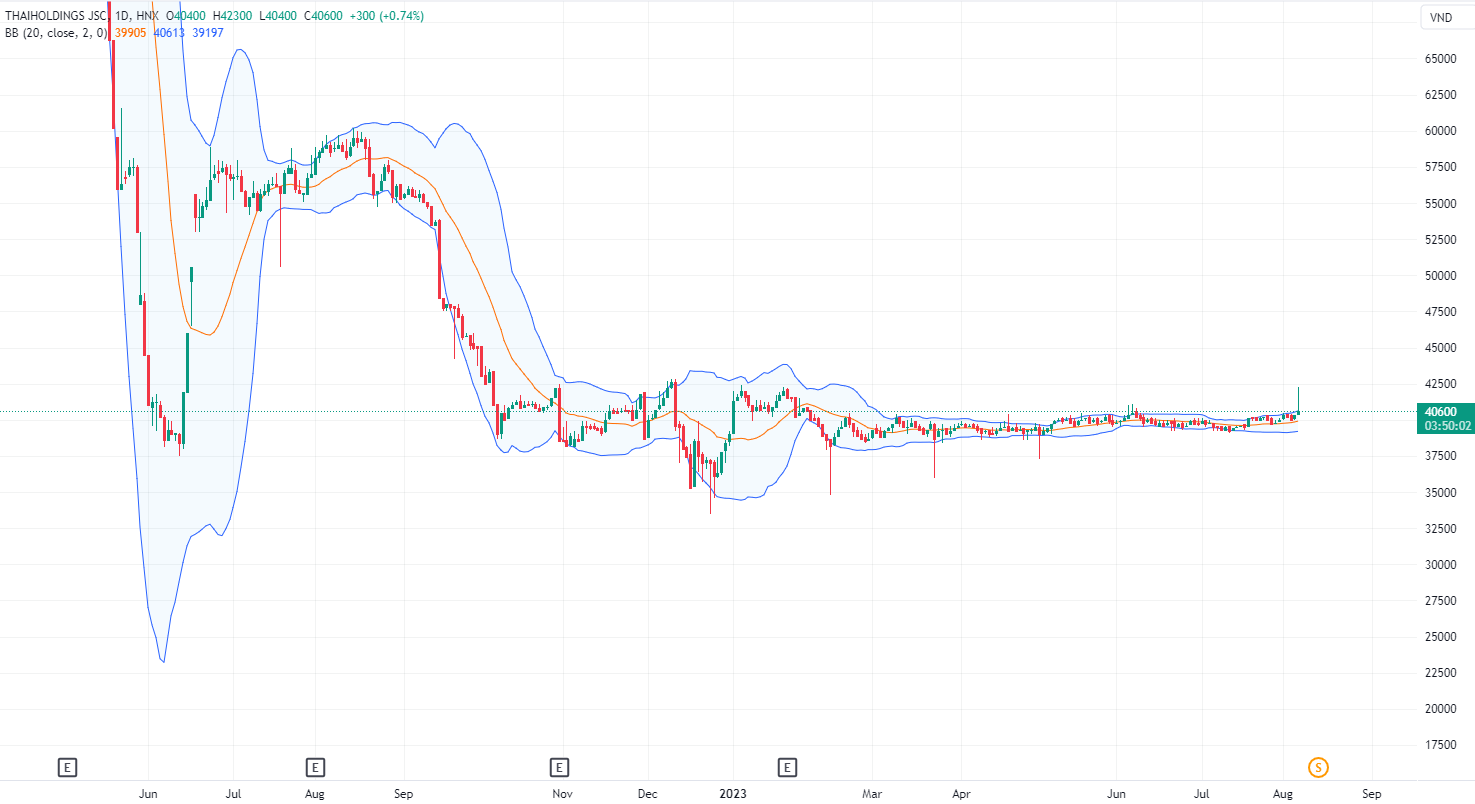Click the earnings E marker below June 2022
This screenshot has height=804, width=1475.
pyautogui.click(x=67, y=768)
